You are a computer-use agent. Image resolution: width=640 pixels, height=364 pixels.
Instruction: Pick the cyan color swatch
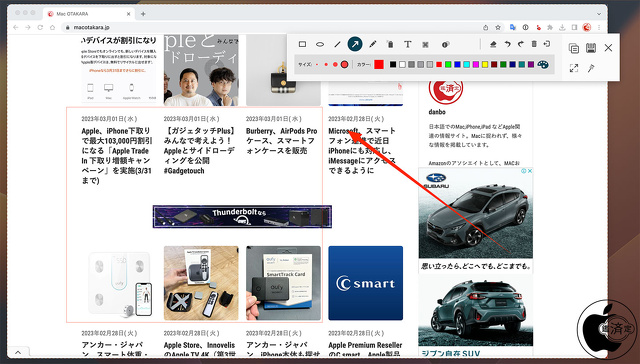(467, 64)
